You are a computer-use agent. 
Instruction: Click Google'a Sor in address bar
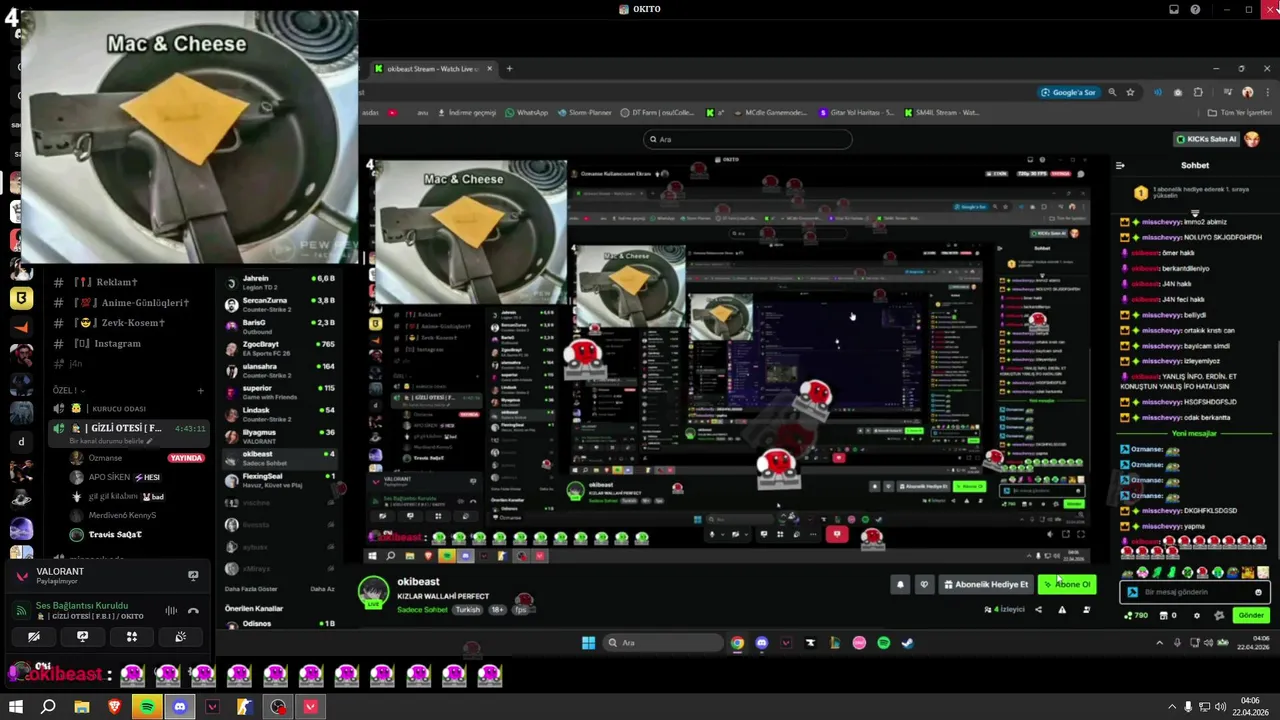pos(1068,92)
